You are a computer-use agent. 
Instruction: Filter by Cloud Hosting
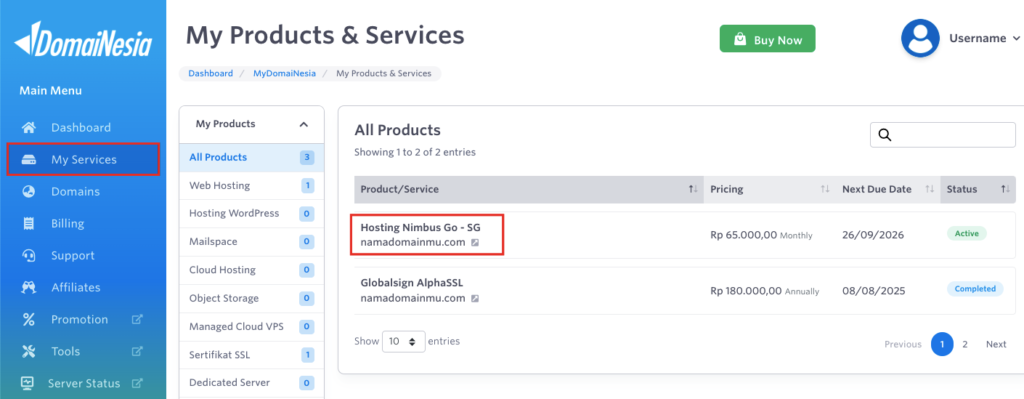[x=251, y=270]
